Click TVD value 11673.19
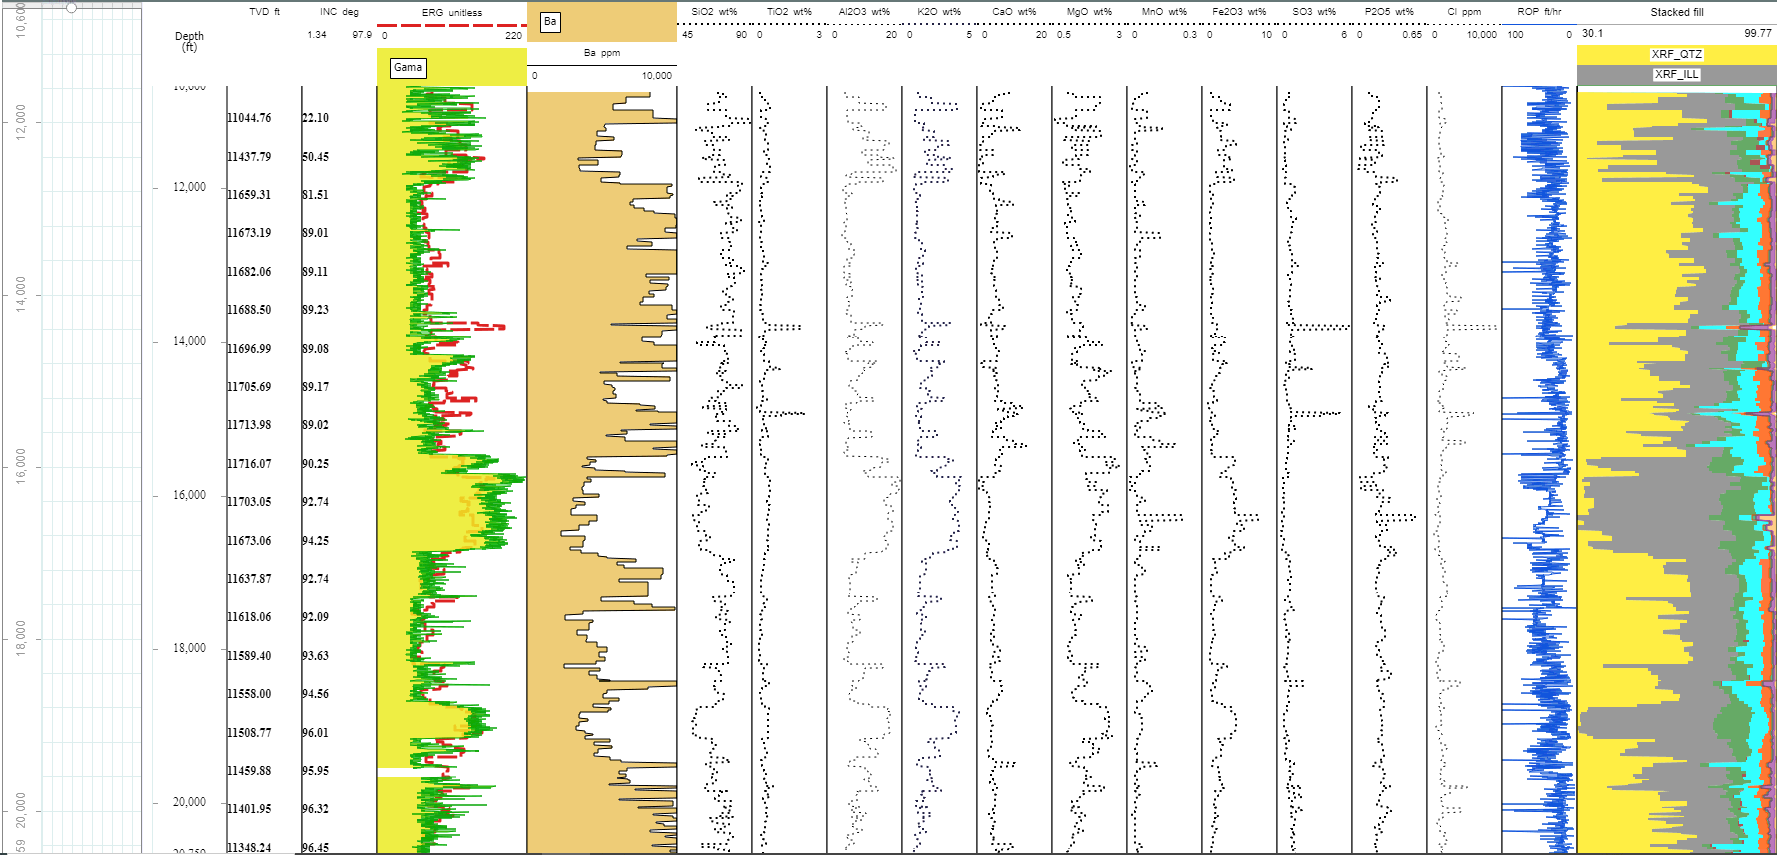 [x=249, y=233]
